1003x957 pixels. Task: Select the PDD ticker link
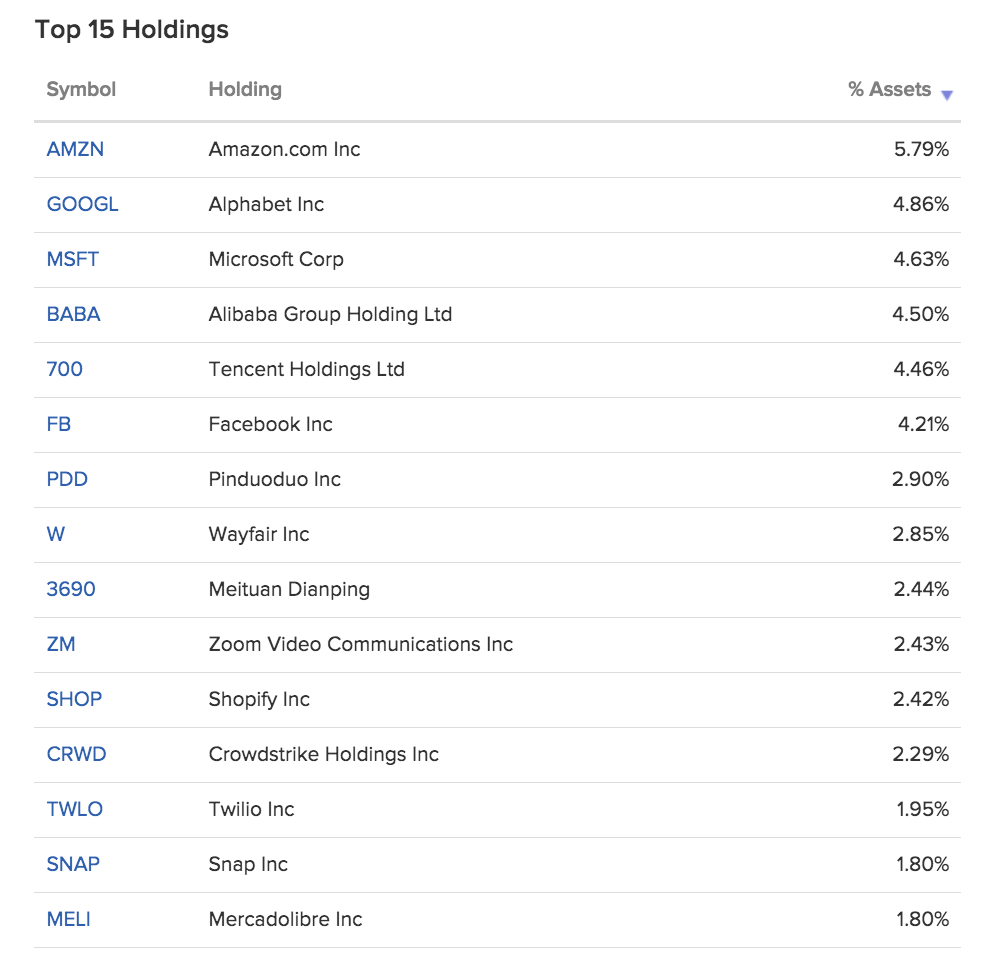click(67, 479)
